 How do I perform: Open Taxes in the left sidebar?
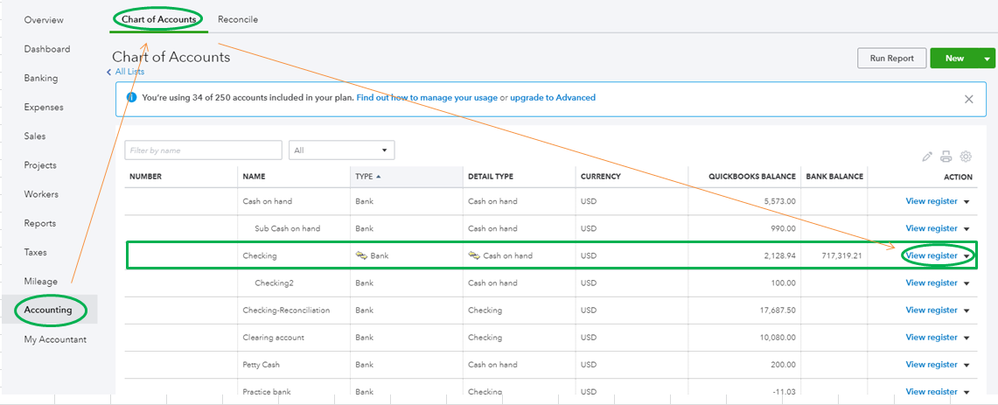(x=35, y=252)
